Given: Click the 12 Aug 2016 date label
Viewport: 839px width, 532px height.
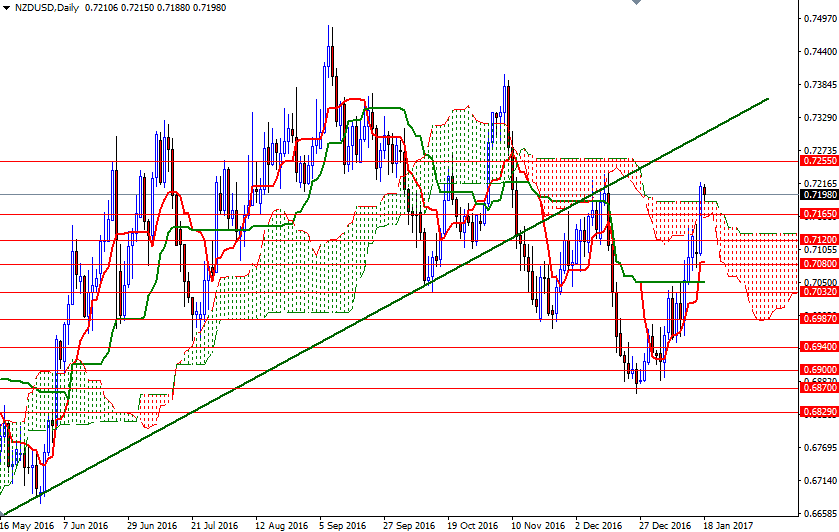Looking at the screenshot, I should [x=281, y=526].
